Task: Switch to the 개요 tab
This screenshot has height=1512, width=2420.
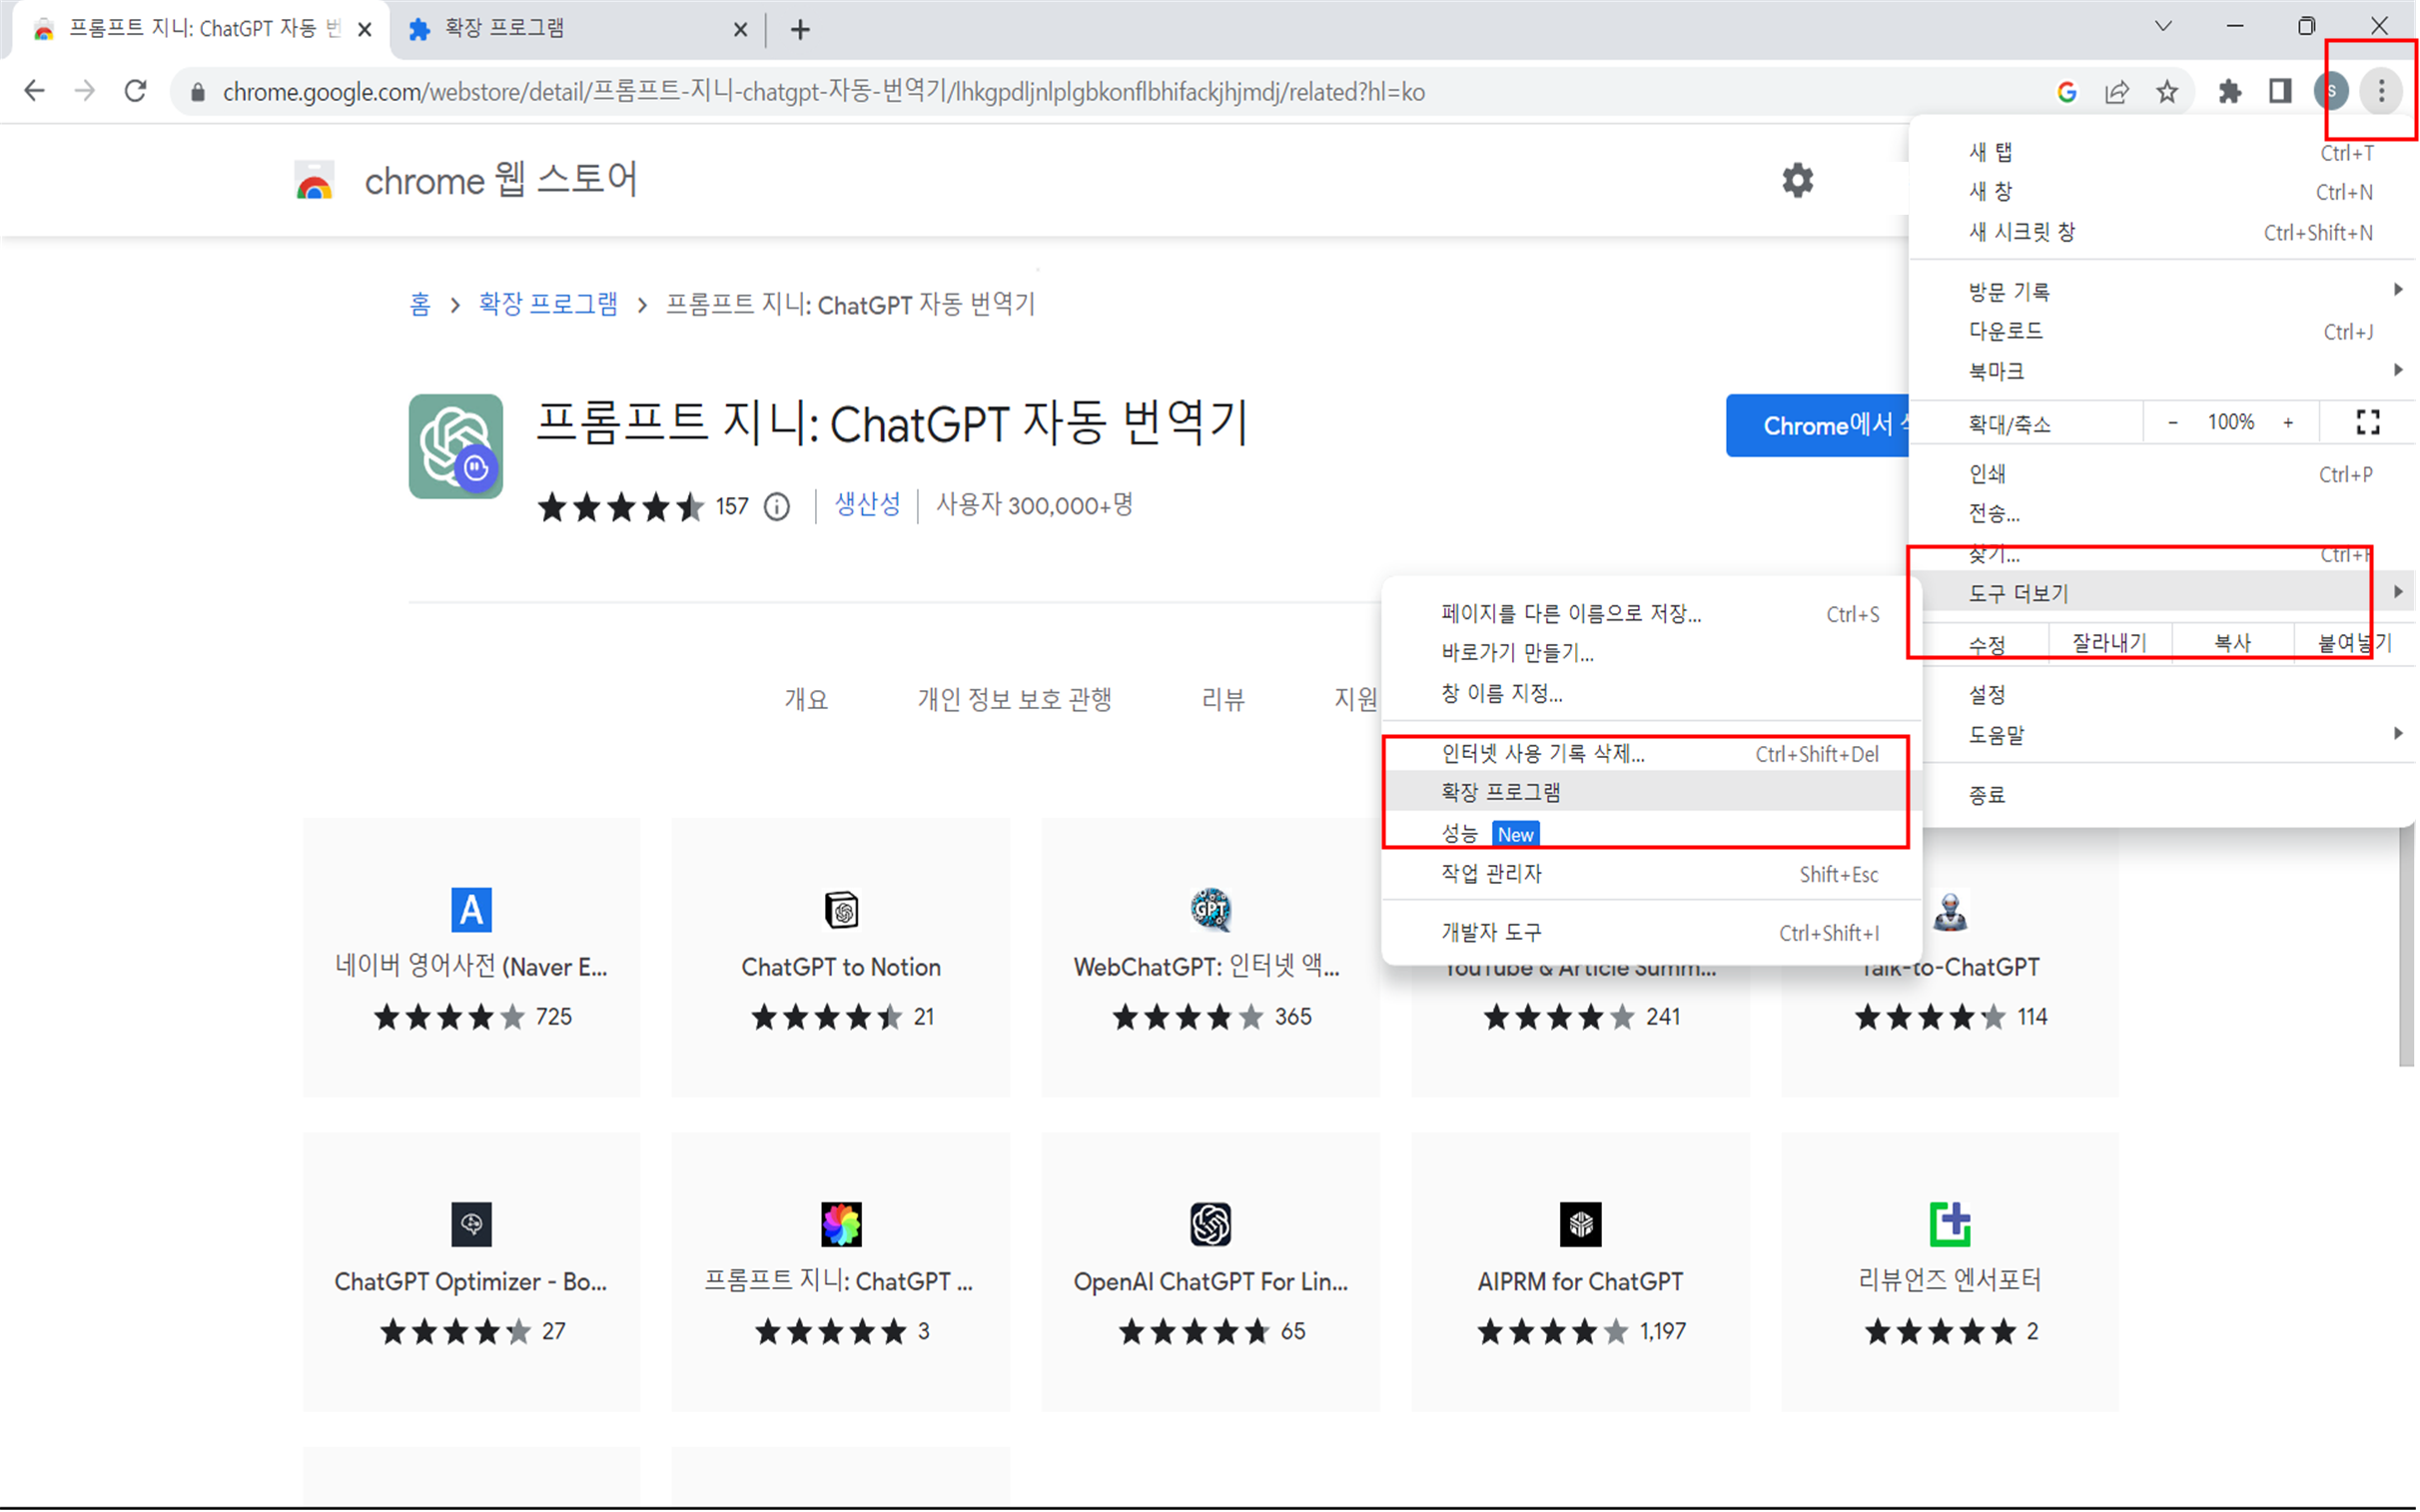Action: [806, 699]
